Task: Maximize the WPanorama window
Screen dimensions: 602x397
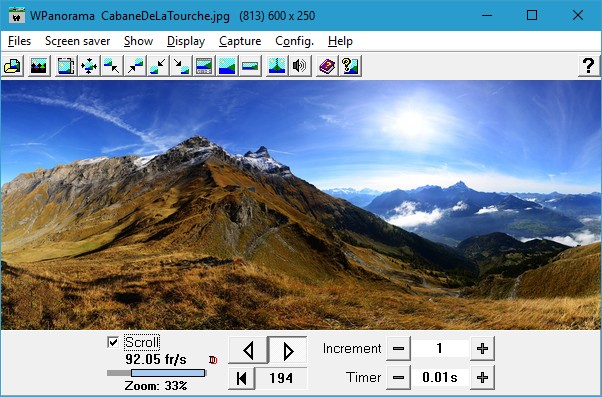Action: 532,15
